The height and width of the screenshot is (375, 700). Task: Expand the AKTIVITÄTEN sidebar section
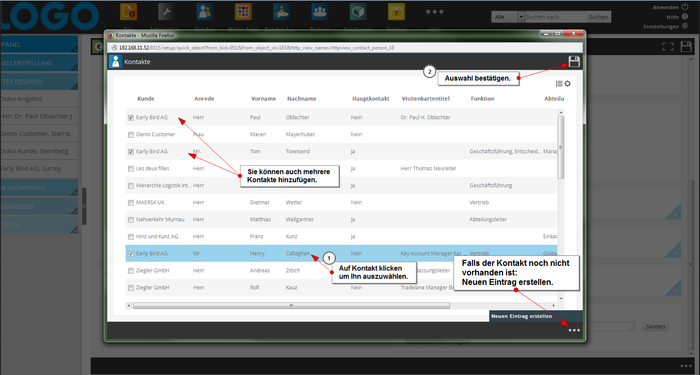pyautogui.click(x=39, y=188)
